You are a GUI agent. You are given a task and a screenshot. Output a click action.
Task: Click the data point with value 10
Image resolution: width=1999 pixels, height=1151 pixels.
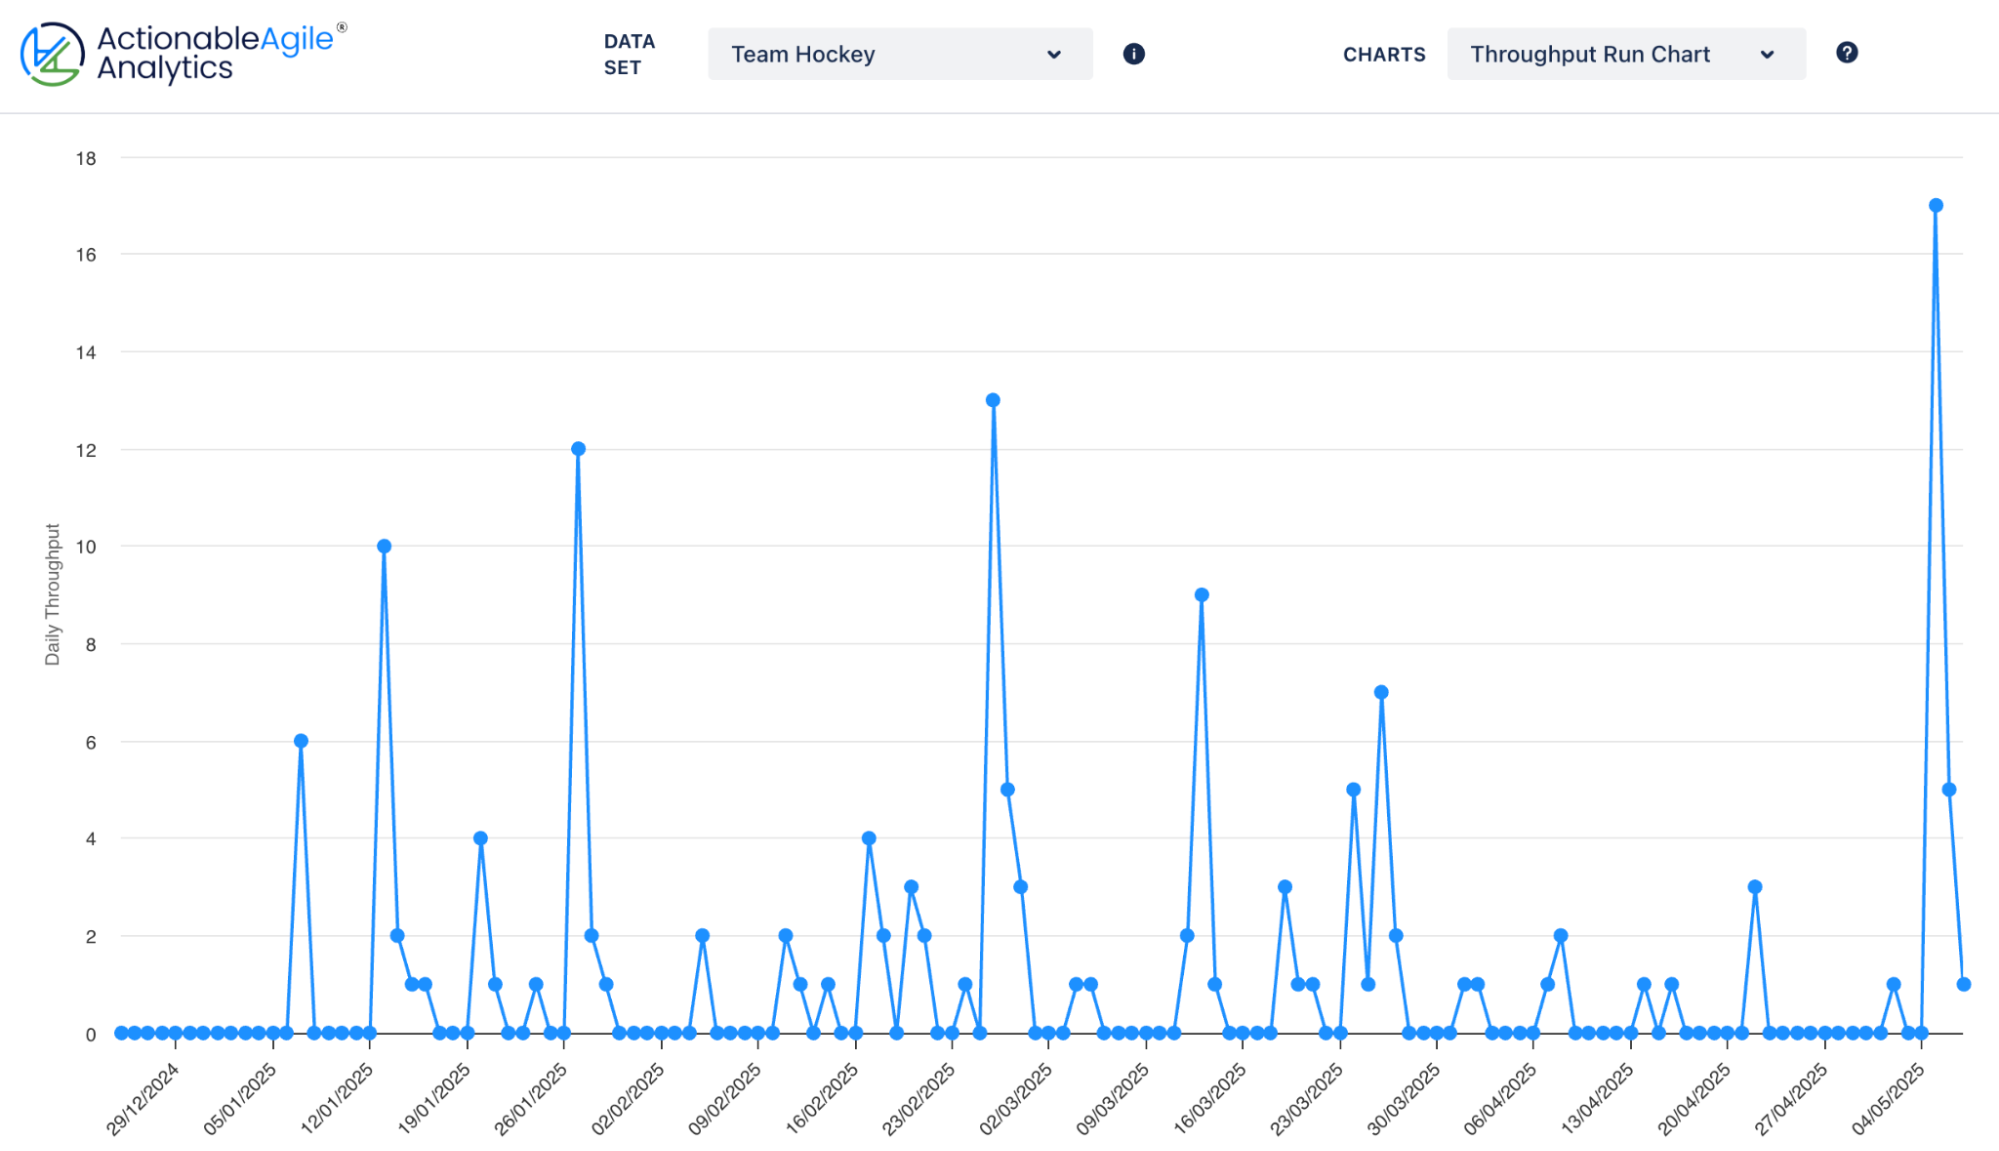tap(384, 546)
